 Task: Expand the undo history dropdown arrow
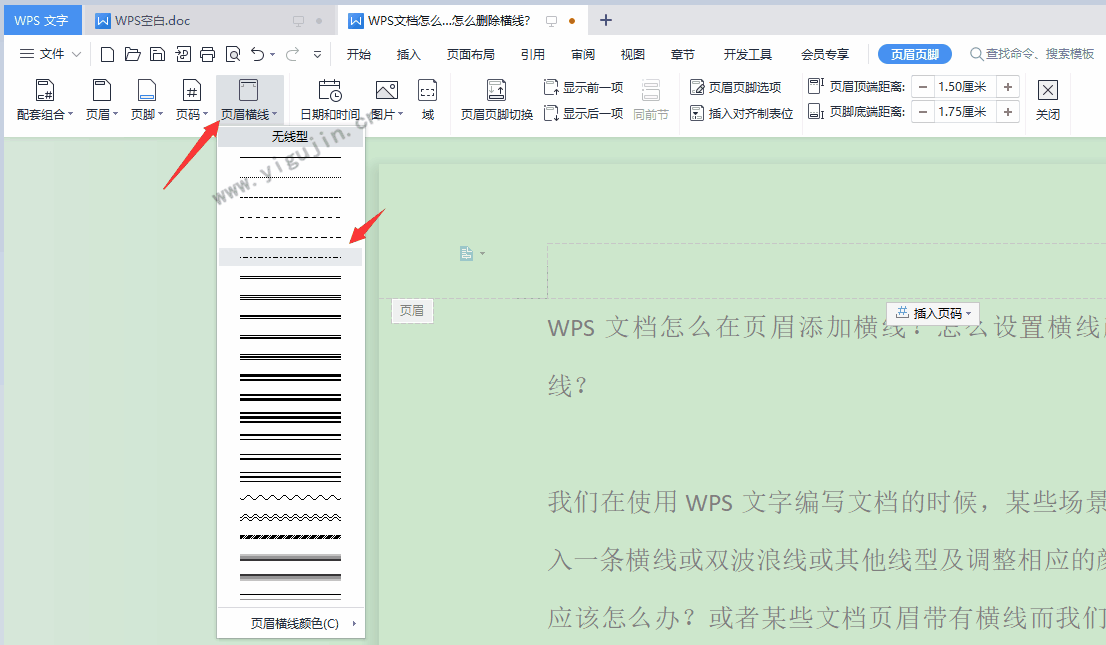click(272, 54)
